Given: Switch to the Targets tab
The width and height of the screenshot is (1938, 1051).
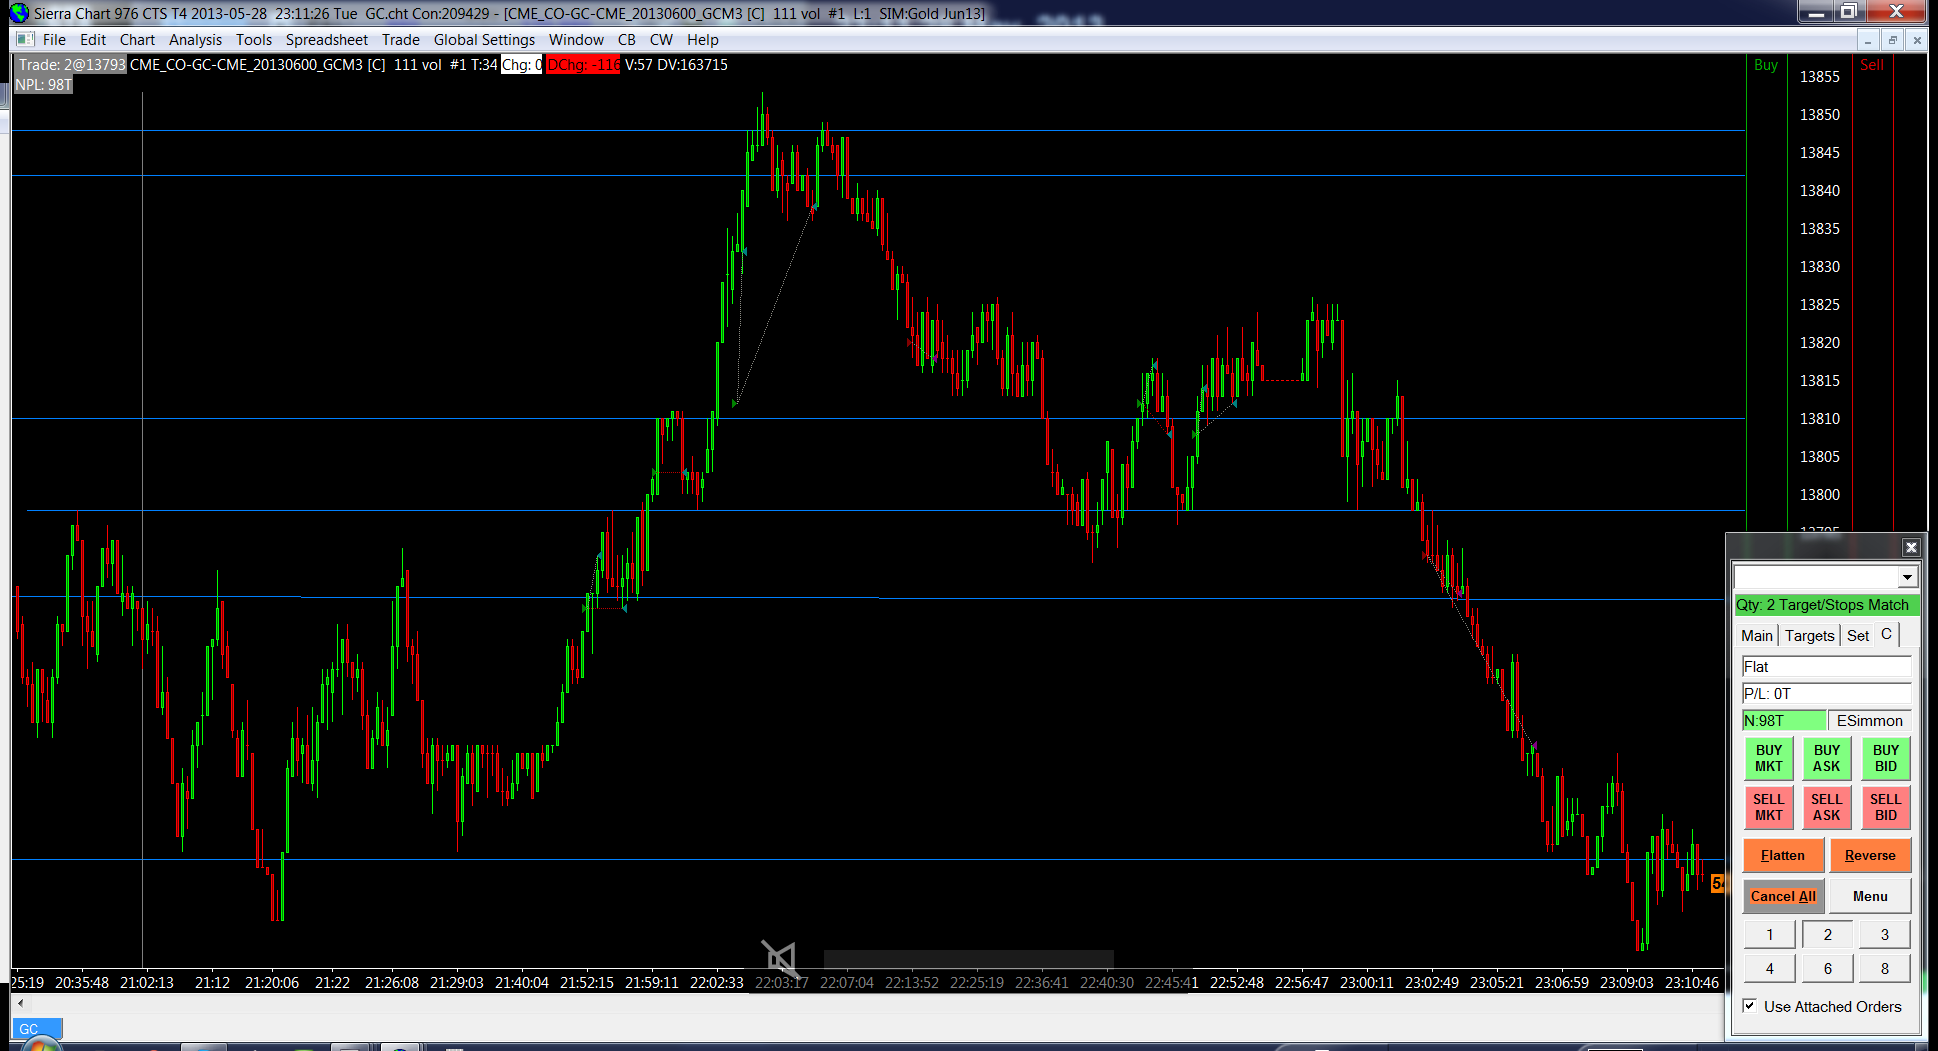Looking at the screenshot, I should point(1809,635).
